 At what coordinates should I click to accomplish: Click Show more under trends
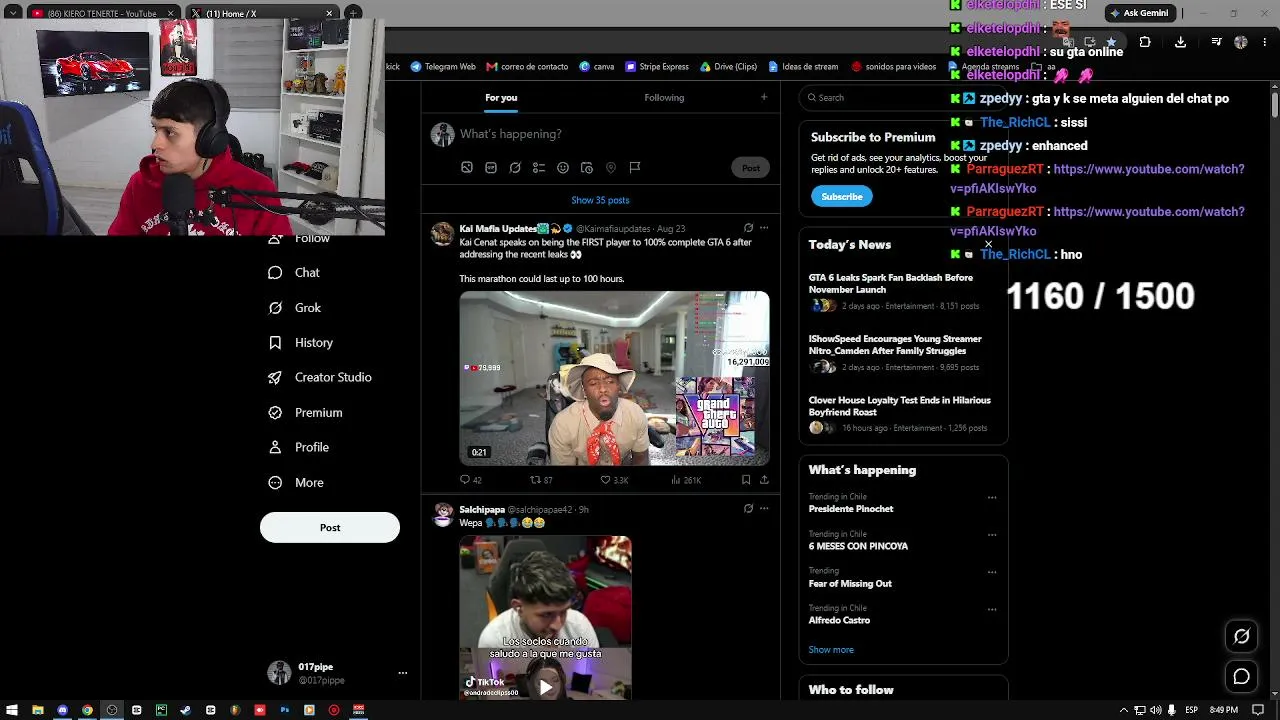tap(831, 650)
